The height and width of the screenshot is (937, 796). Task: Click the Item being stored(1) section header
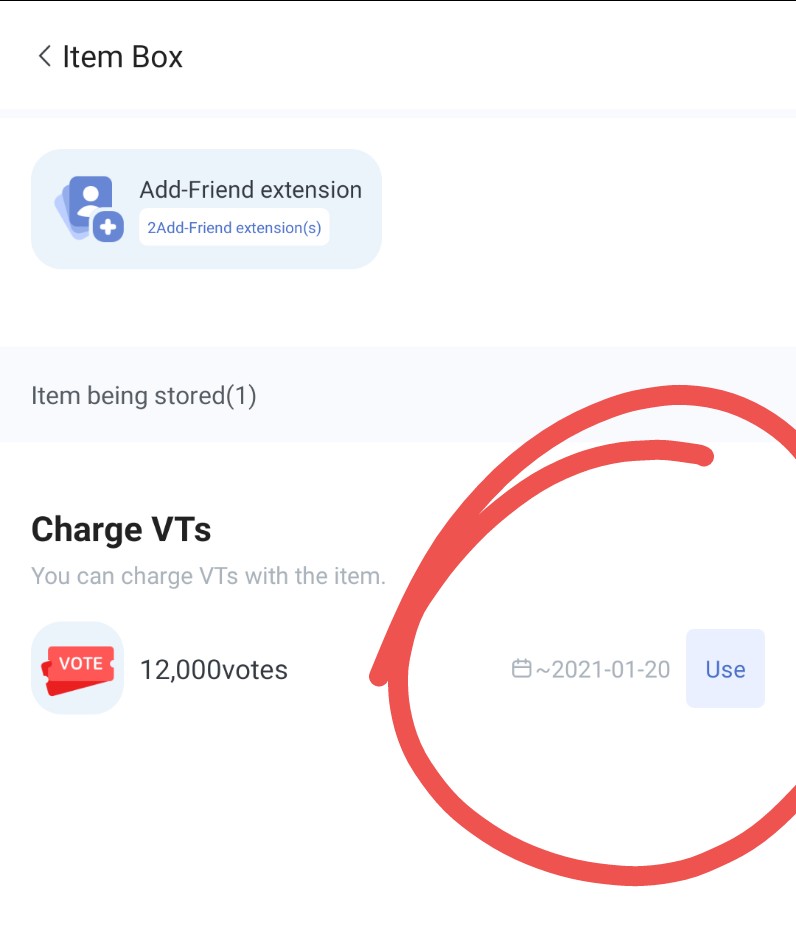[143, 396]
